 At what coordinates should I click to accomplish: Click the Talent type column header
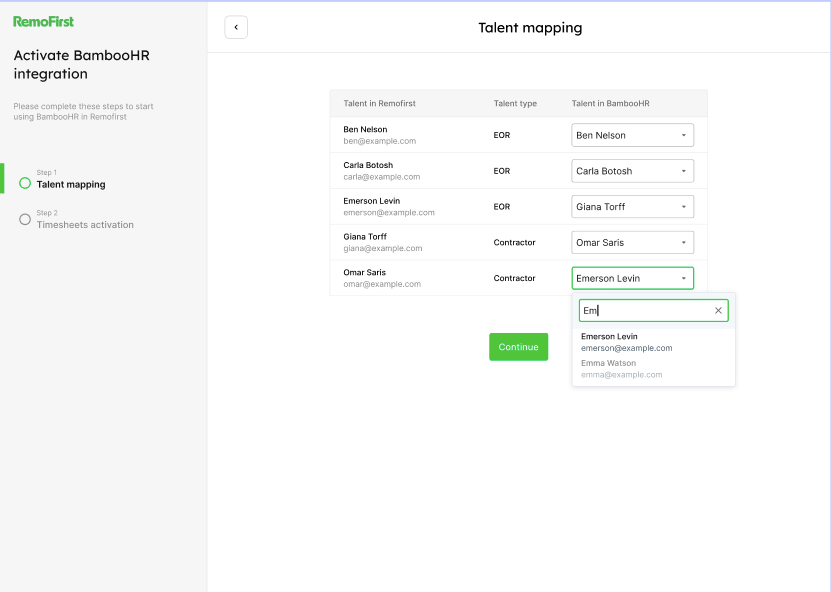[515, 104]
